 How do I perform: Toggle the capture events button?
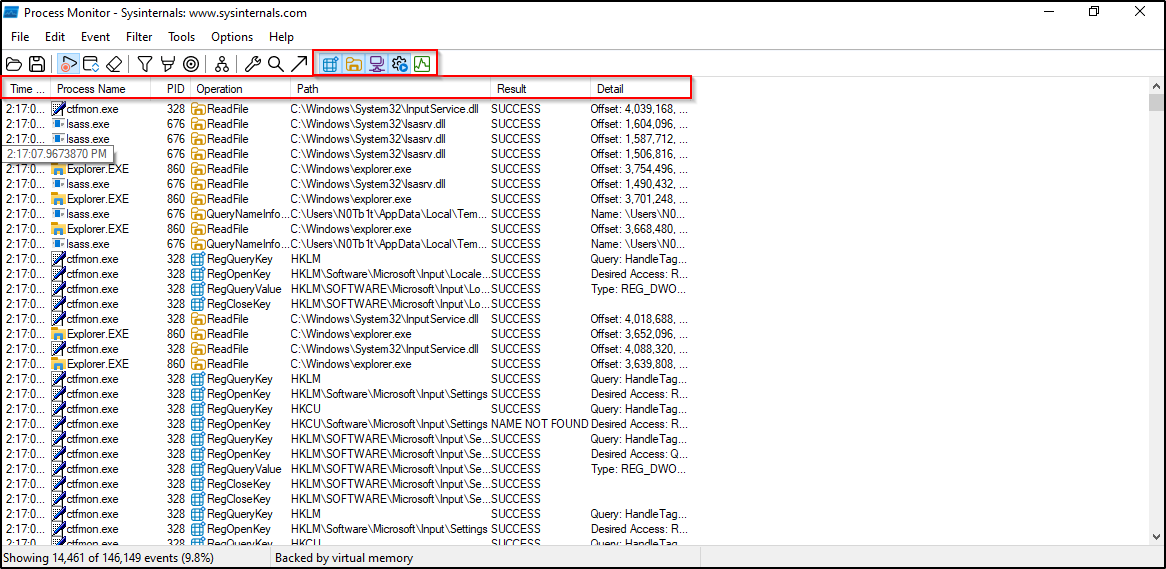coord(68,64)
